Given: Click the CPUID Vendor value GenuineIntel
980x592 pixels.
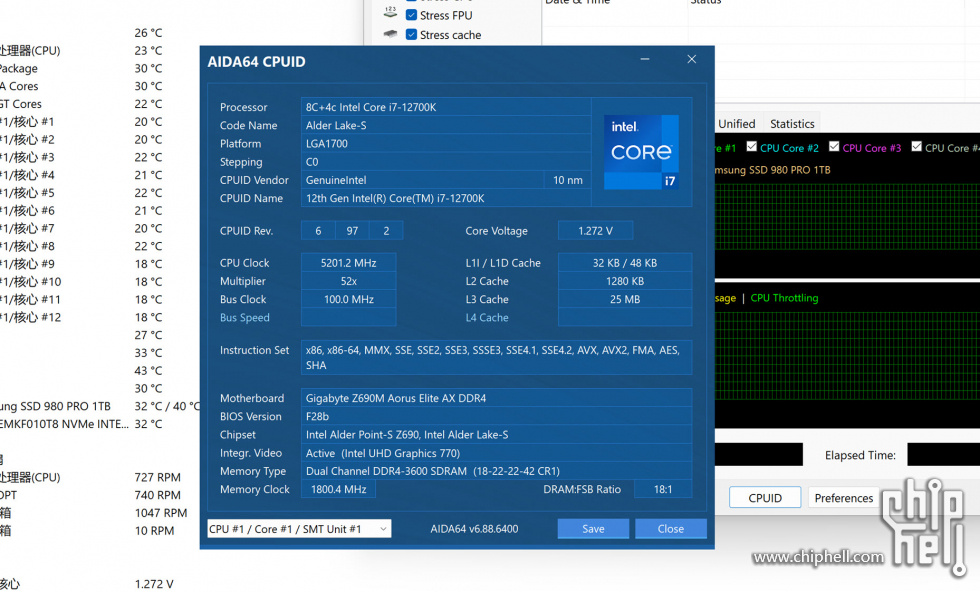Looking at the screenshot, I should pyautogui.click(x=422, y=180).
